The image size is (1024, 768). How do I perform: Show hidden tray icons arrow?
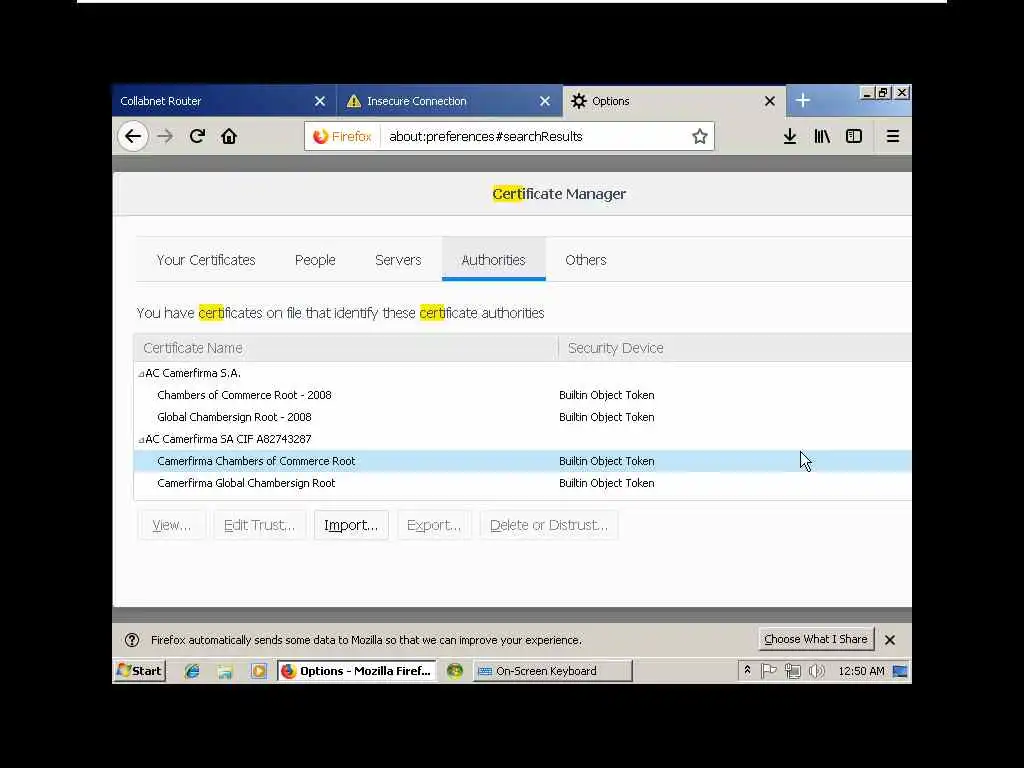coord(747,671)
